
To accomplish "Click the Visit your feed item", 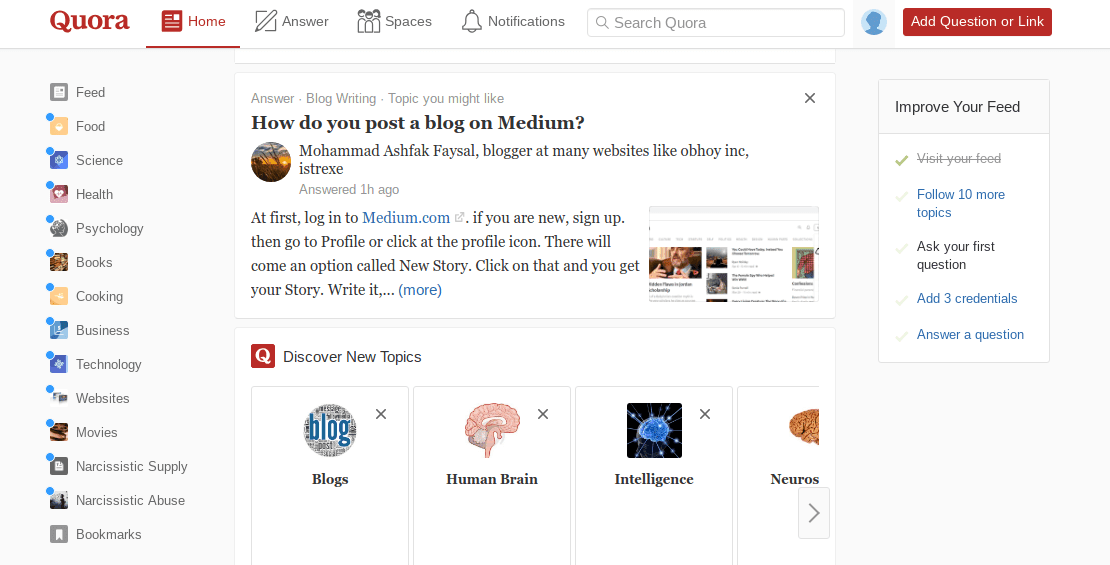I will point(959,159).
